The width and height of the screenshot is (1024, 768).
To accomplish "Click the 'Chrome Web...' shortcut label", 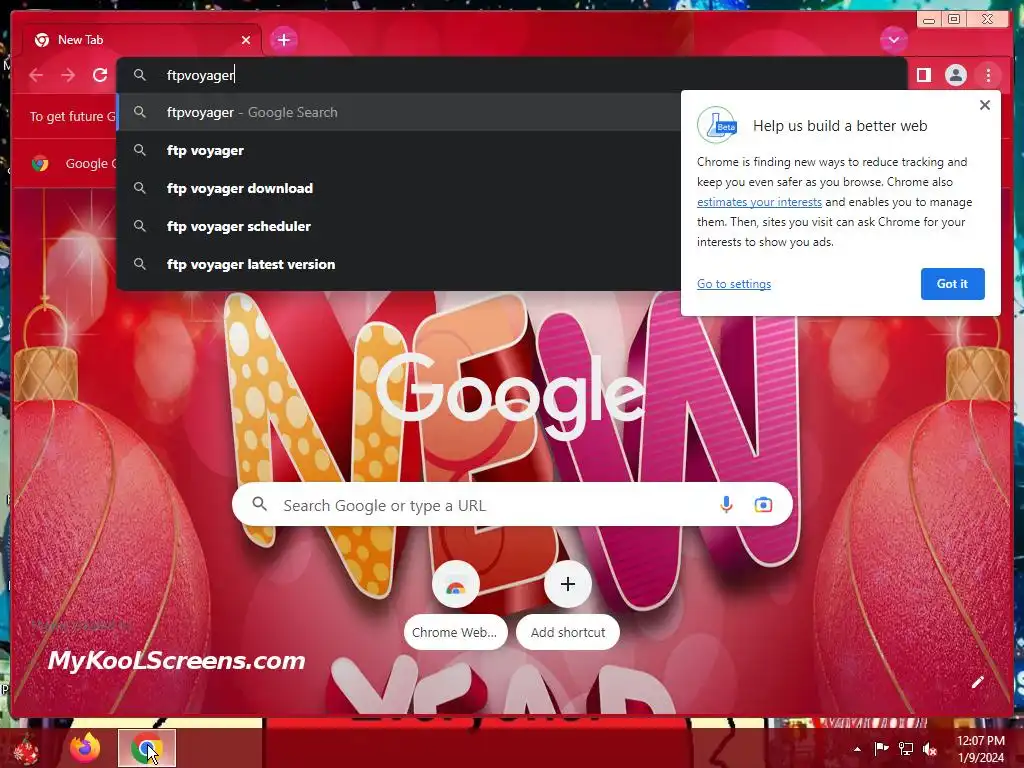I will coord(455,632).
